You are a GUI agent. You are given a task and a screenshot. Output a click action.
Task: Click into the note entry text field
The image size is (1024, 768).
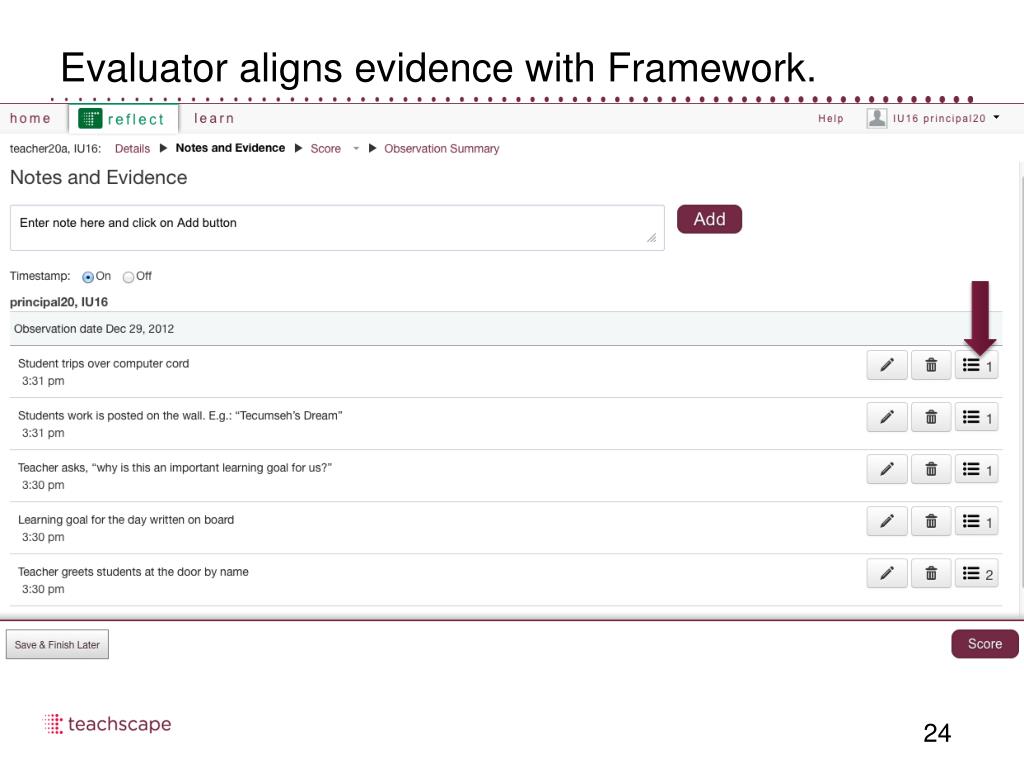point(337,227)
